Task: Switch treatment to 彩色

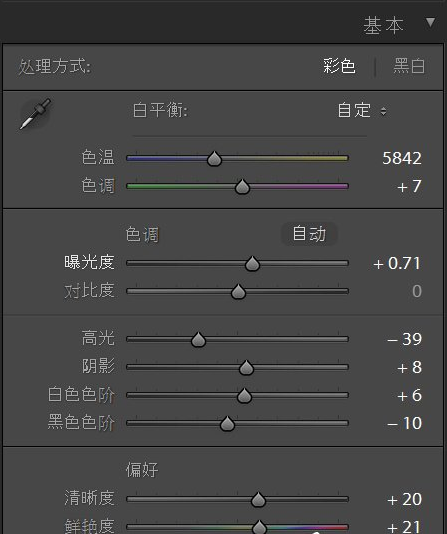Action: [339, 66]
